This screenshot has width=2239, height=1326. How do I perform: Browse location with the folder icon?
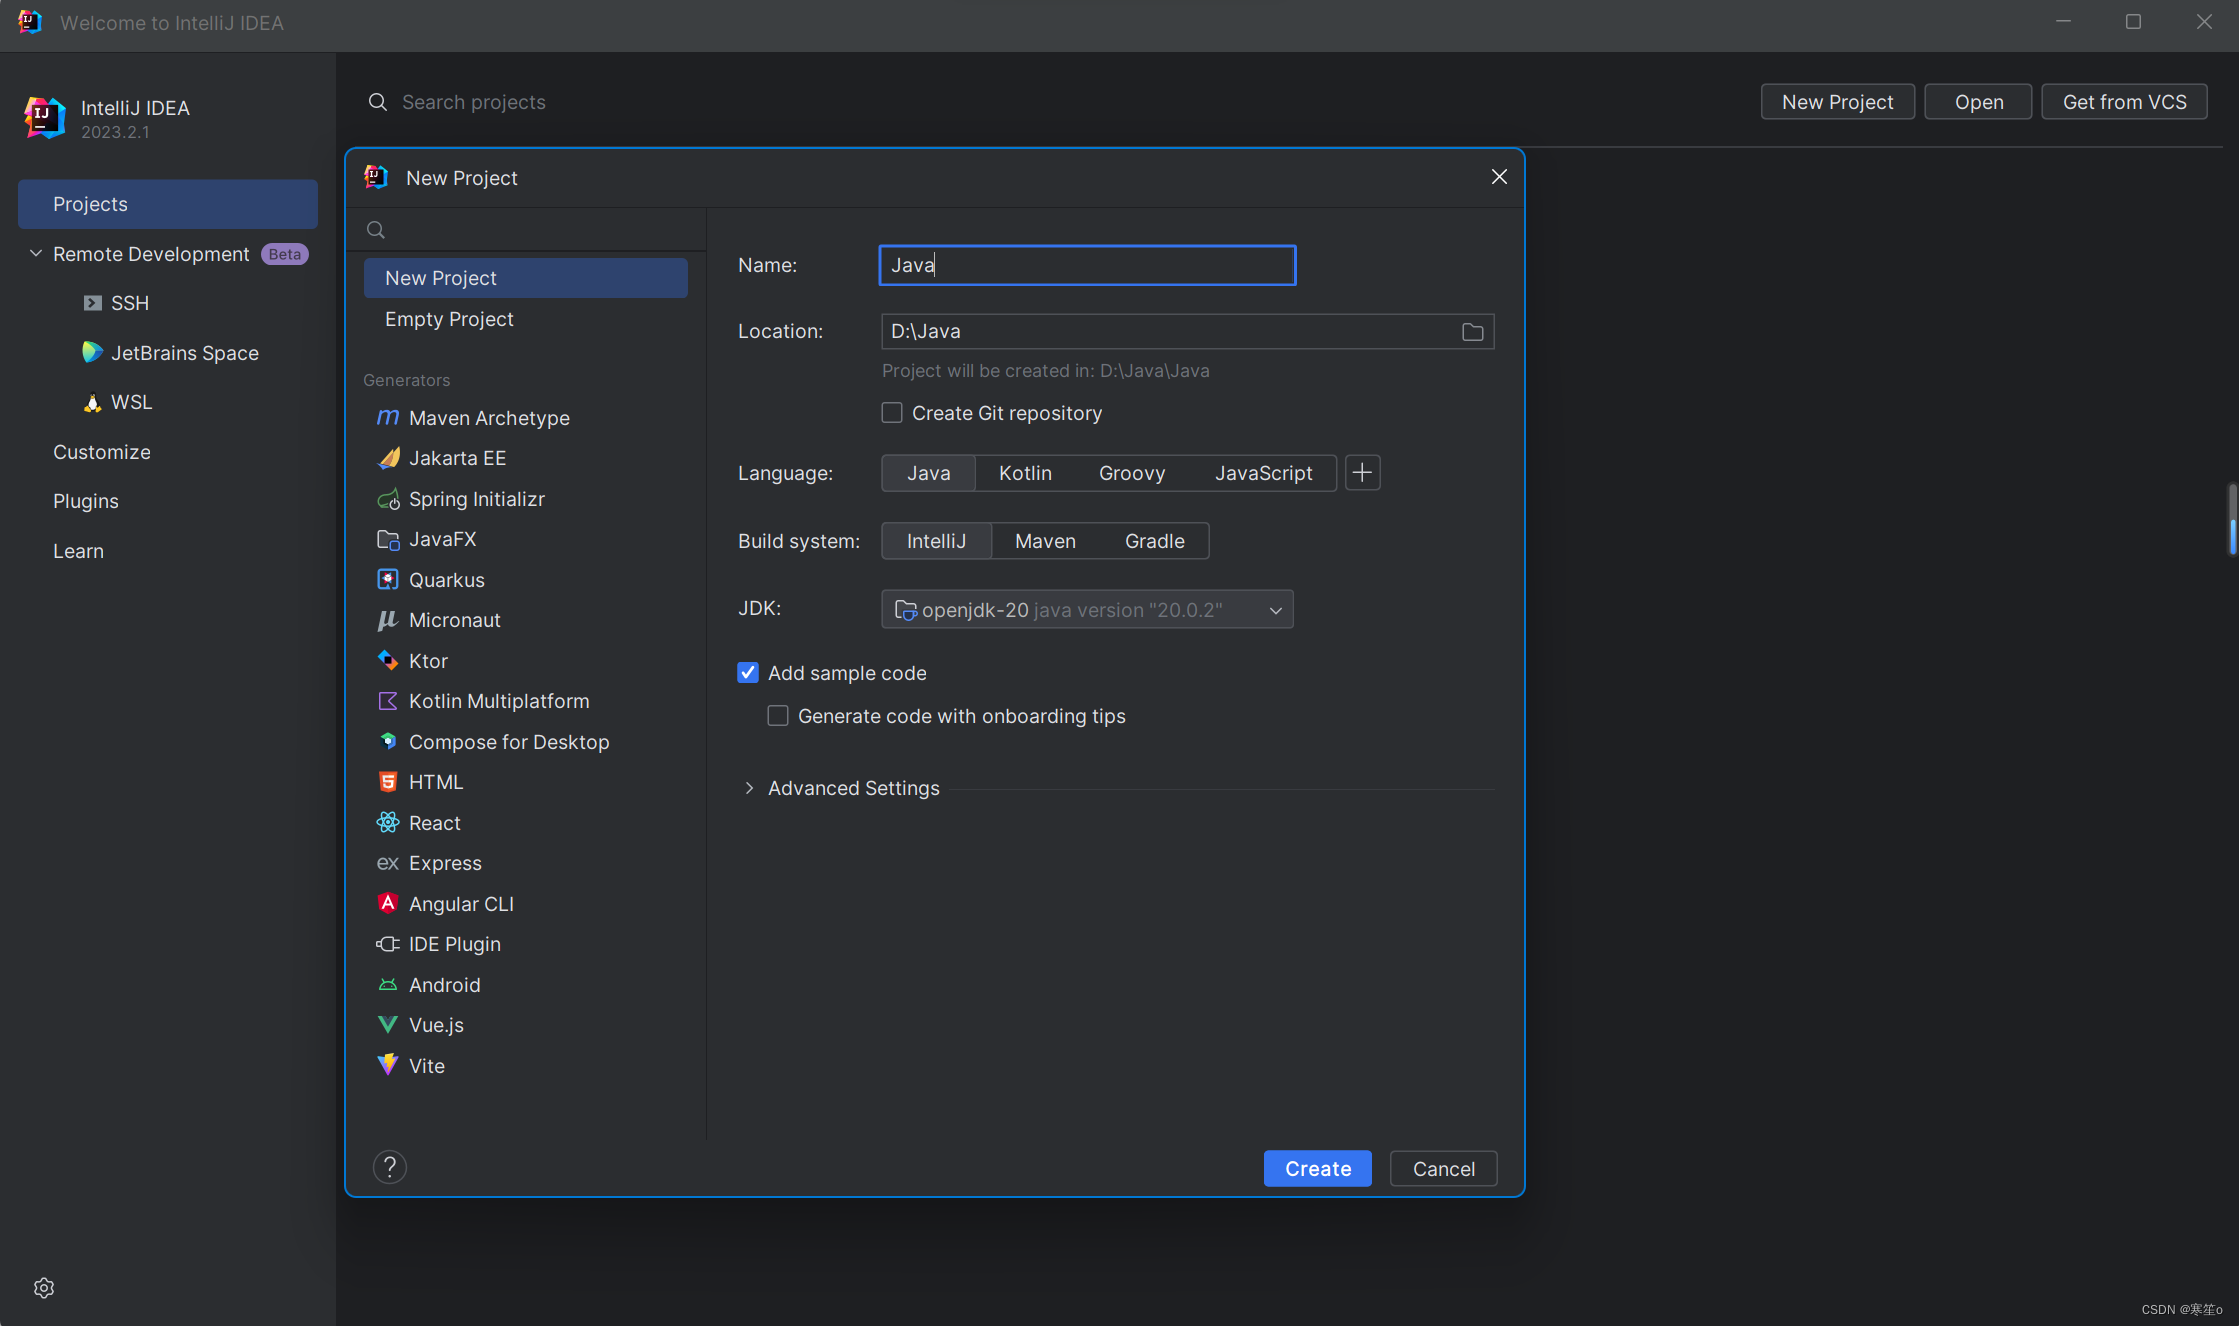point(1472,332)
